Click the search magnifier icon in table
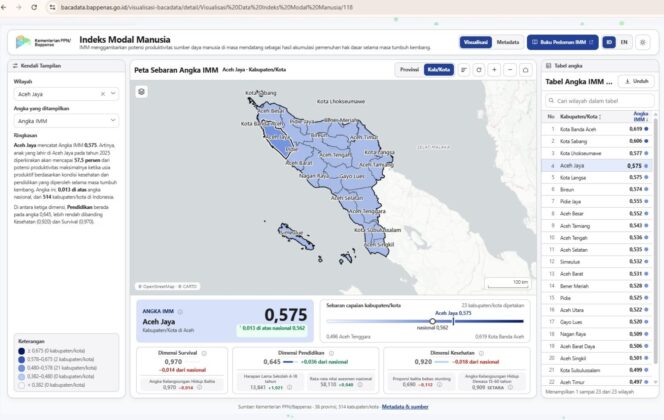The height and width of the screenshot is (420, 664). click(x=551, y=101)
